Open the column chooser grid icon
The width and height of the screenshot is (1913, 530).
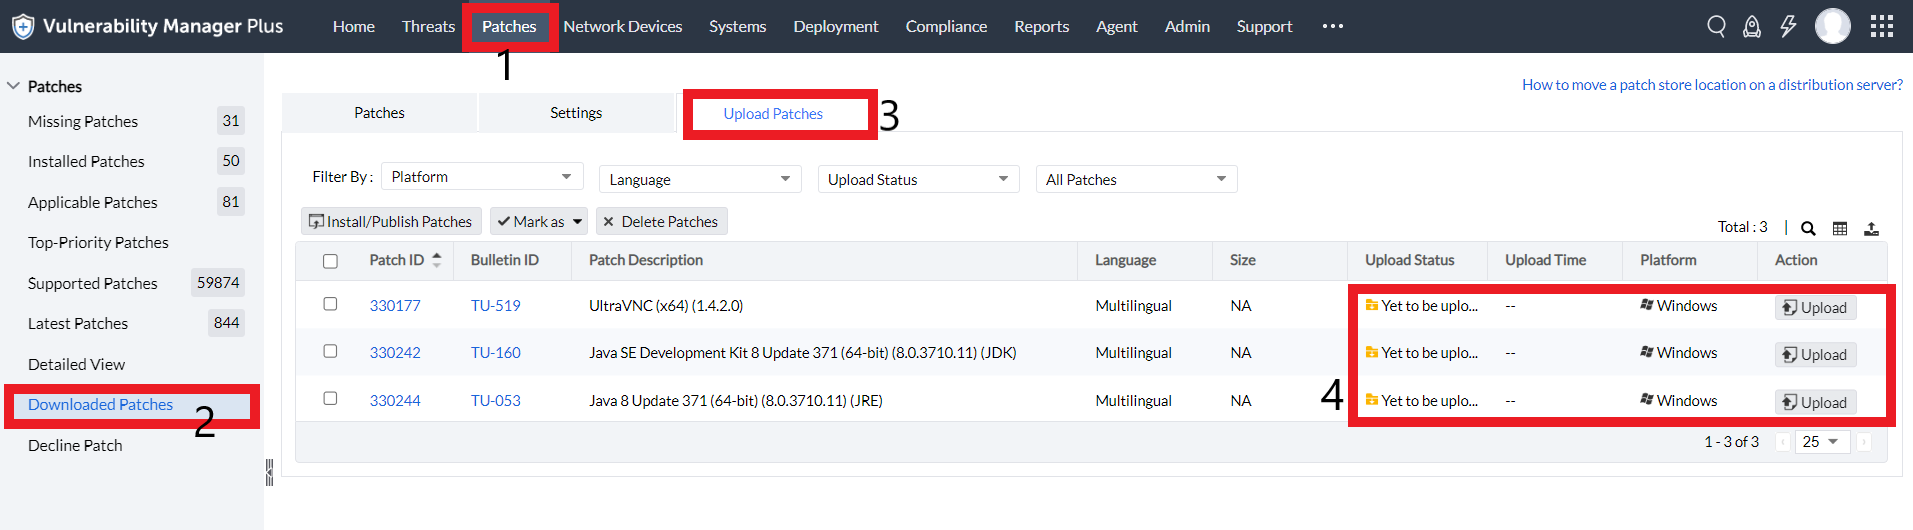(x=1840, y=228)
